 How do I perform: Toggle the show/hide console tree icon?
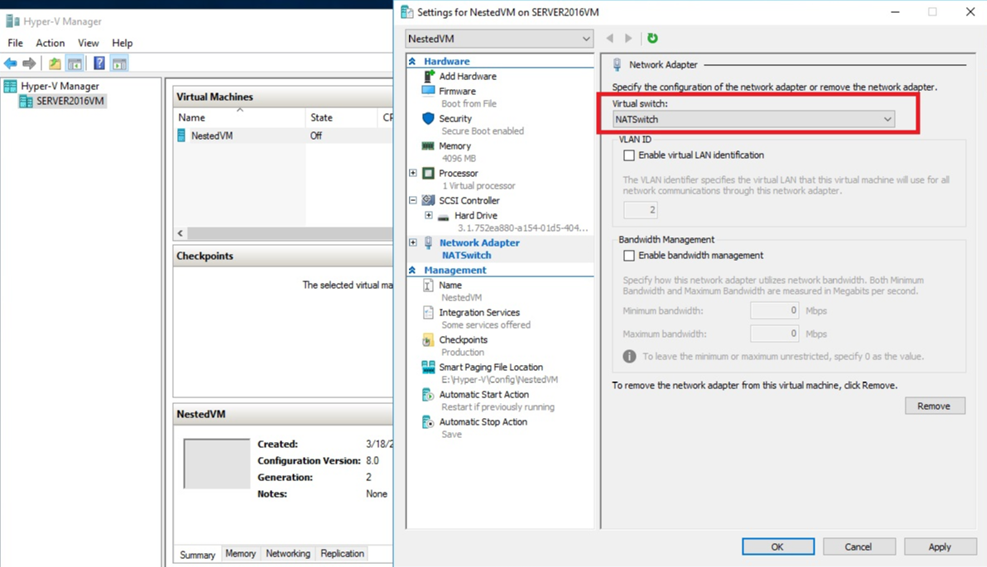(74, 63)
